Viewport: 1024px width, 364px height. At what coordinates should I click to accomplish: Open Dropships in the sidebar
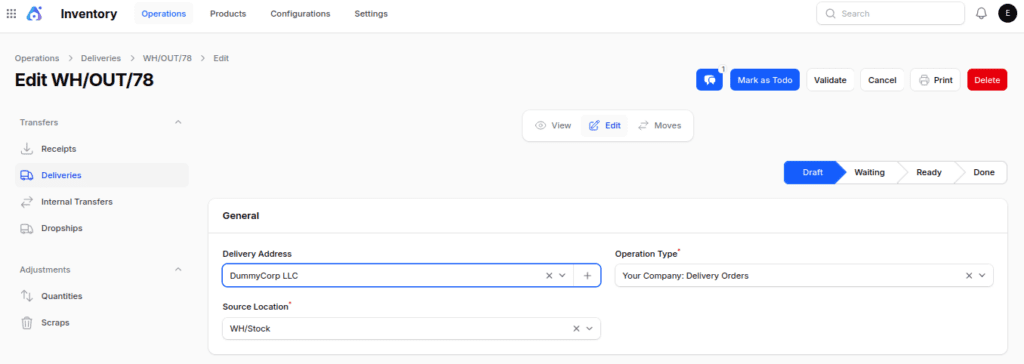[x=101, y=229]
